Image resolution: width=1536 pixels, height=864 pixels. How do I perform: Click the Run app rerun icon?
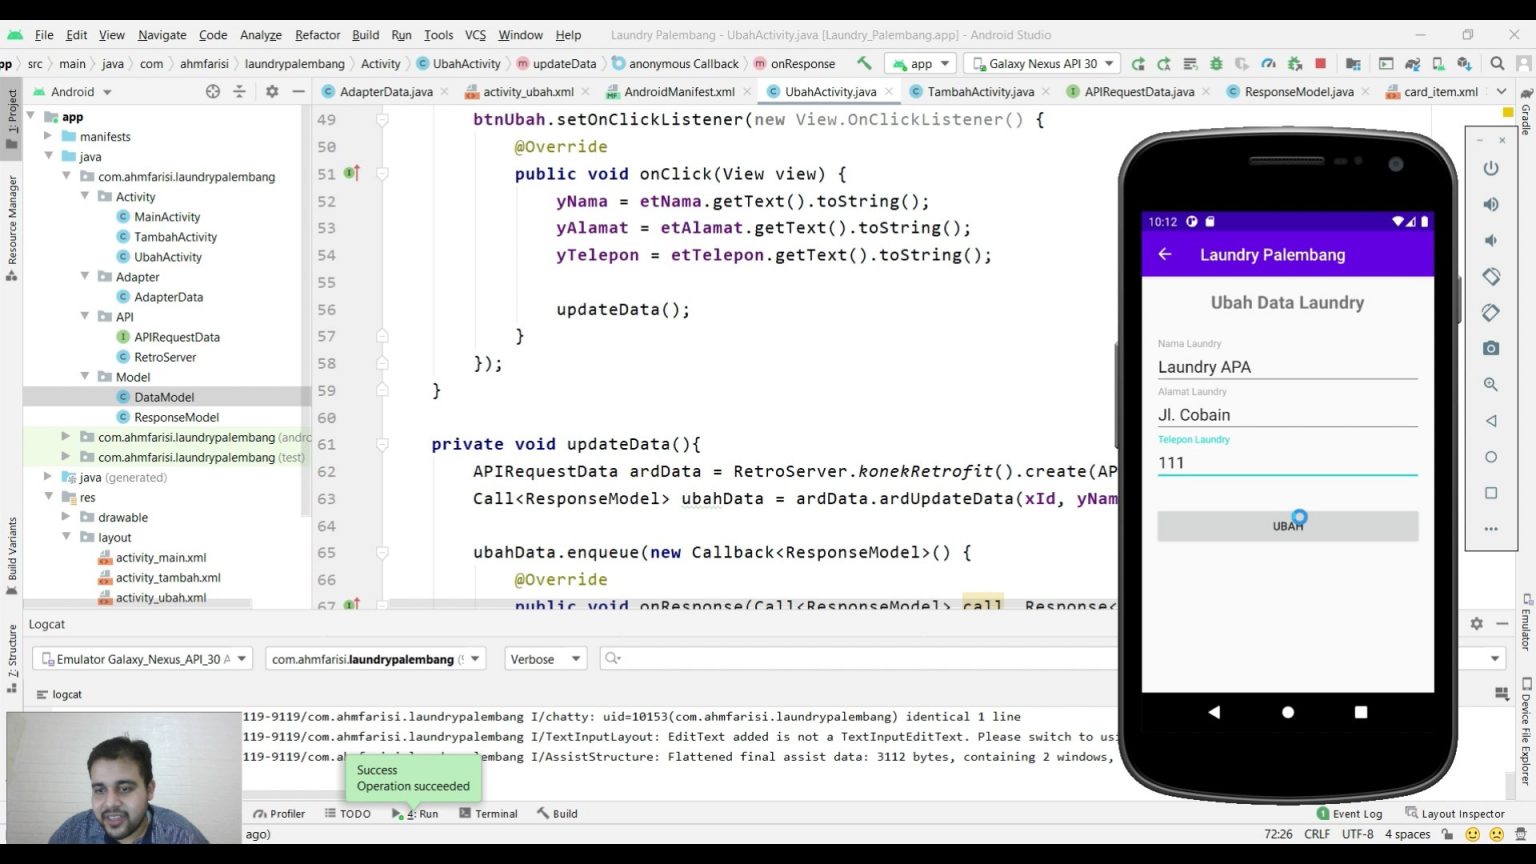point(1138,63)
